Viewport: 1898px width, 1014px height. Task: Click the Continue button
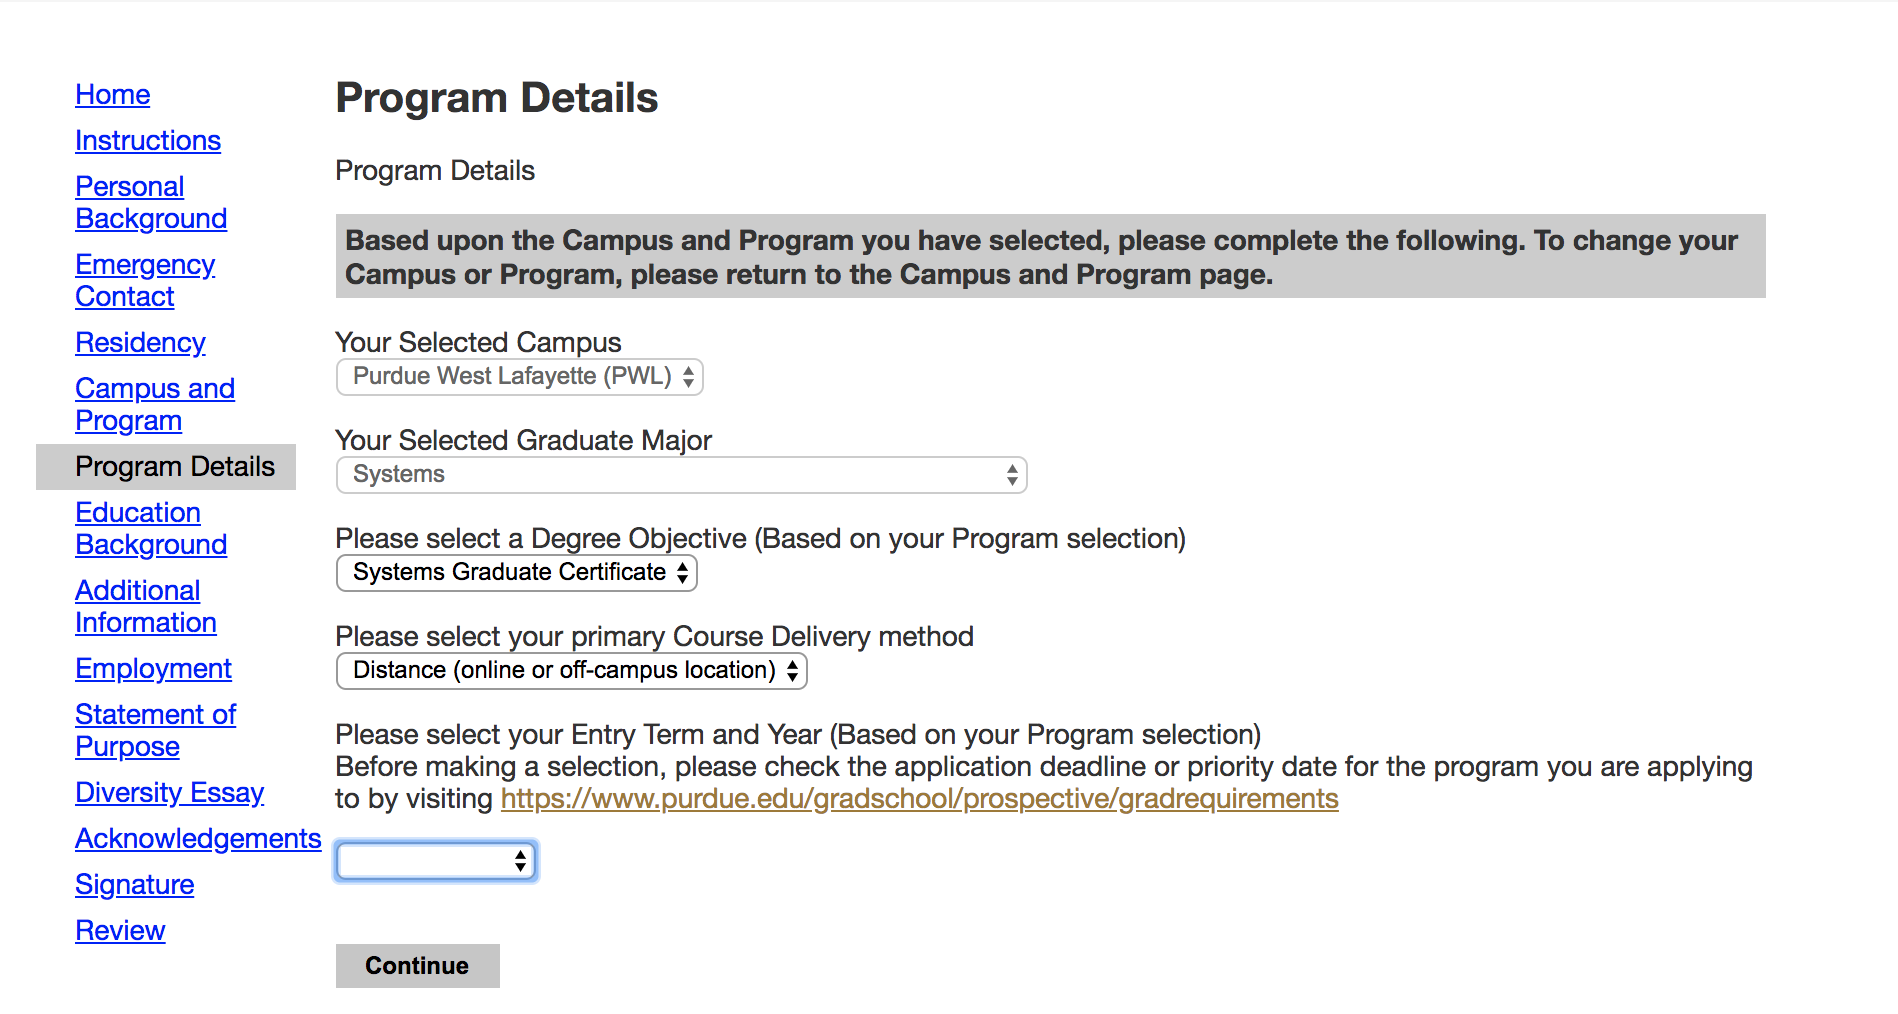(417, 966)
